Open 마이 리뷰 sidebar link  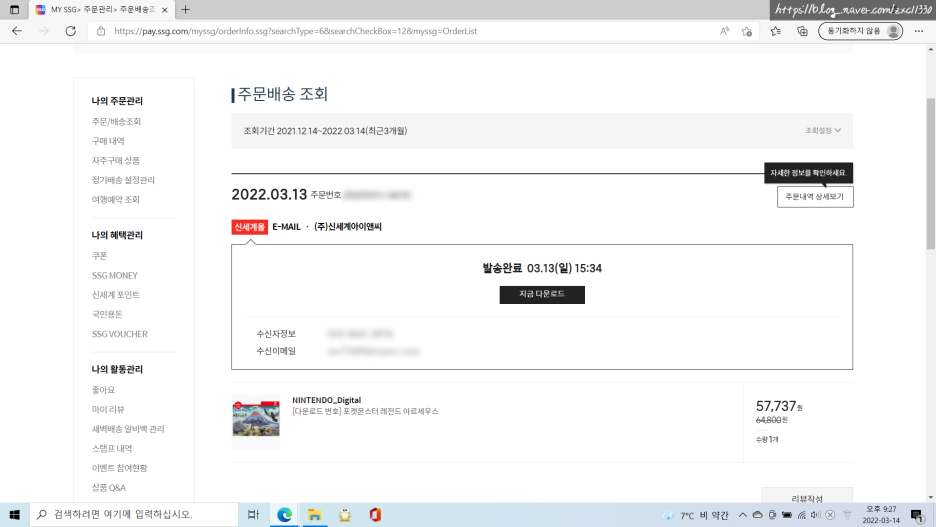[x=108, y=409]
